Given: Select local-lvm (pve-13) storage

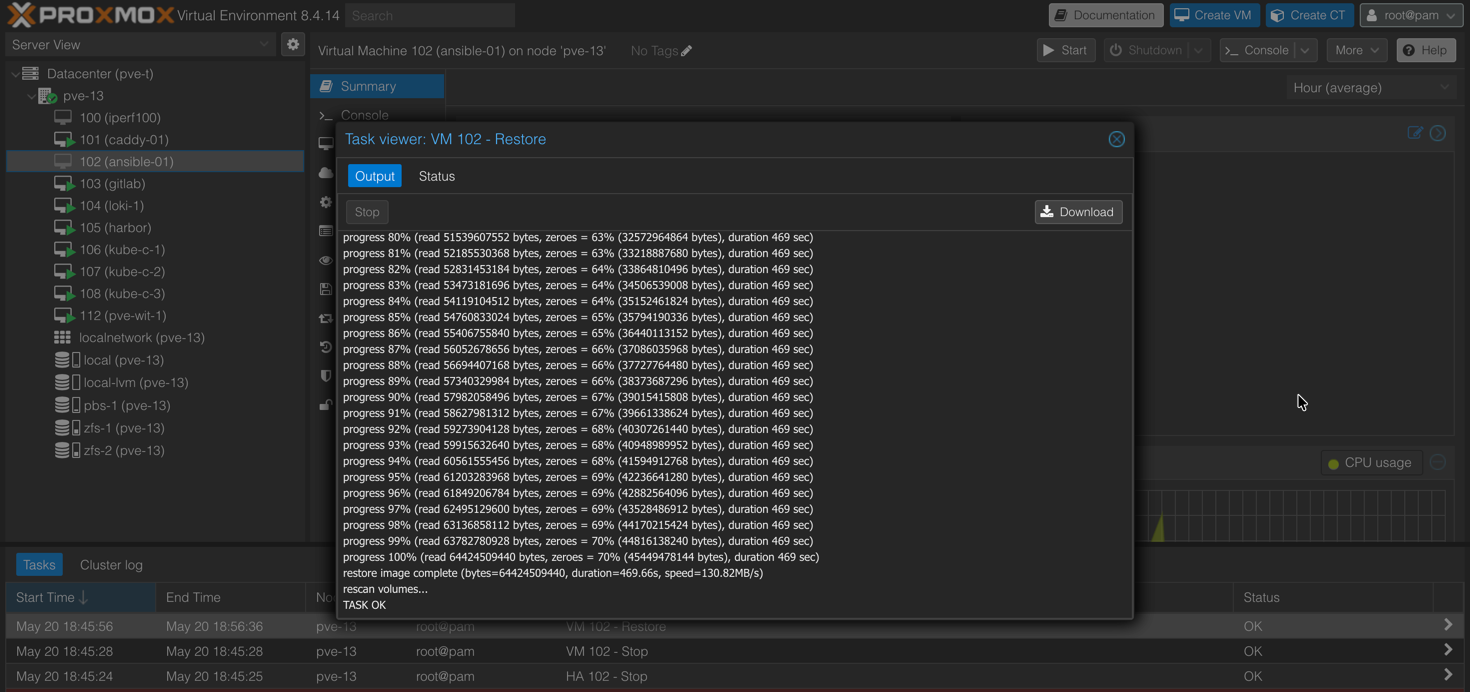Looking at the screenshot, I should pyautogui.click(x=135, y=383).
